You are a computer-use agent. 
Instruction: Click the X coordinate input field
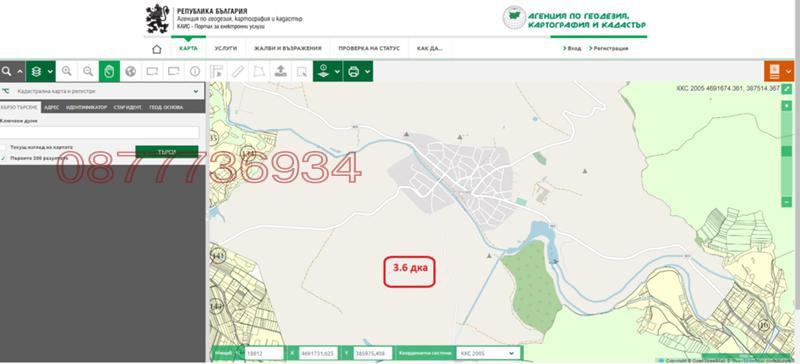click(x=318, y=353)
